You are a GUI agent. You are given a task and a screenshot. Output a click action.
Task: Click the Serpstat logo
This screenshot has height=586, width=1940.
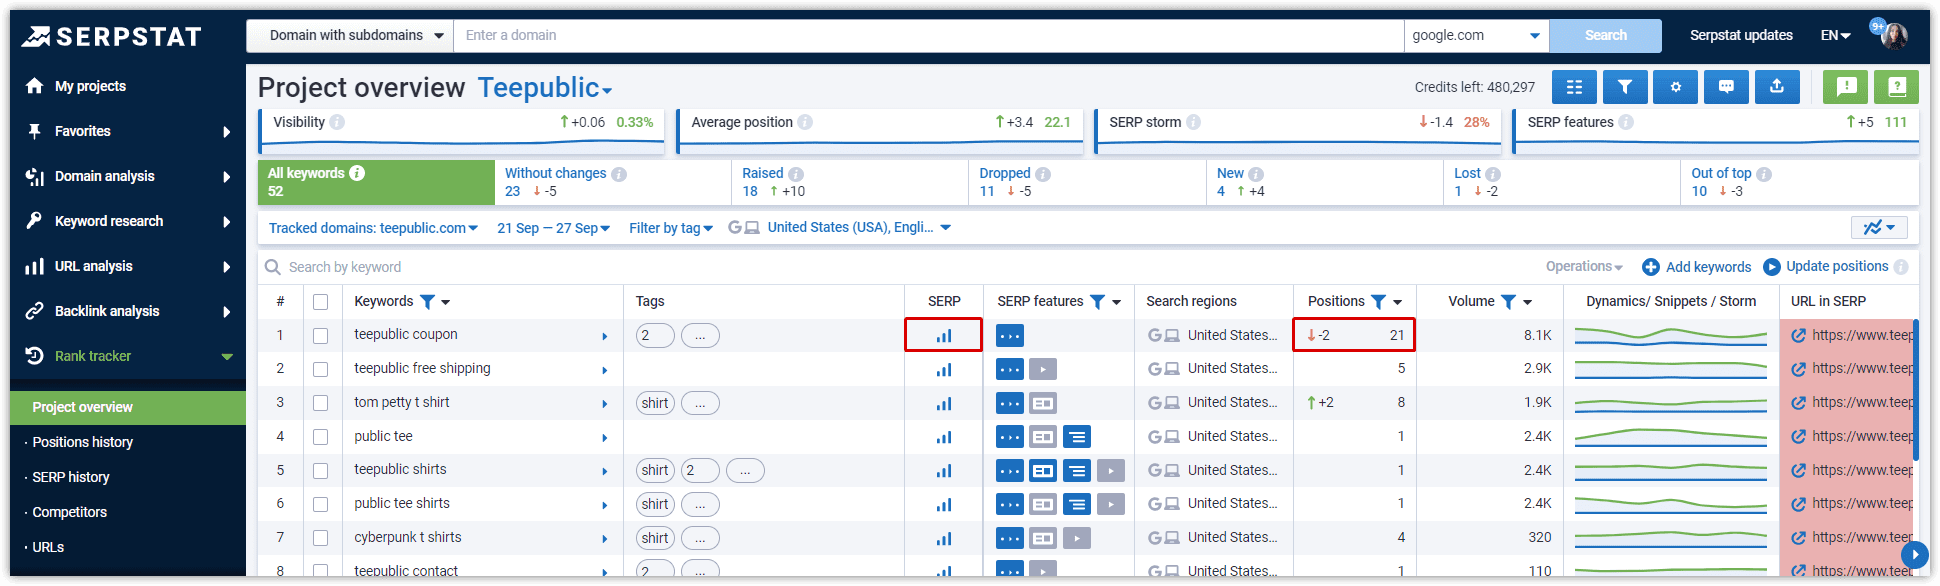tap(112, 37)
